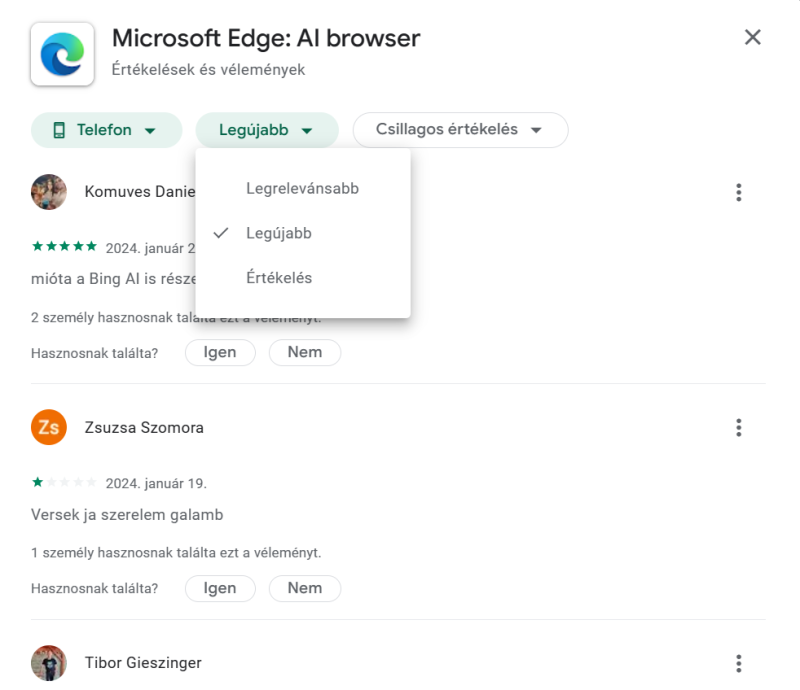This screenshot has width=800, height=690.
Task: Close the reviews dialog
Action: click(x=753, y=37)
